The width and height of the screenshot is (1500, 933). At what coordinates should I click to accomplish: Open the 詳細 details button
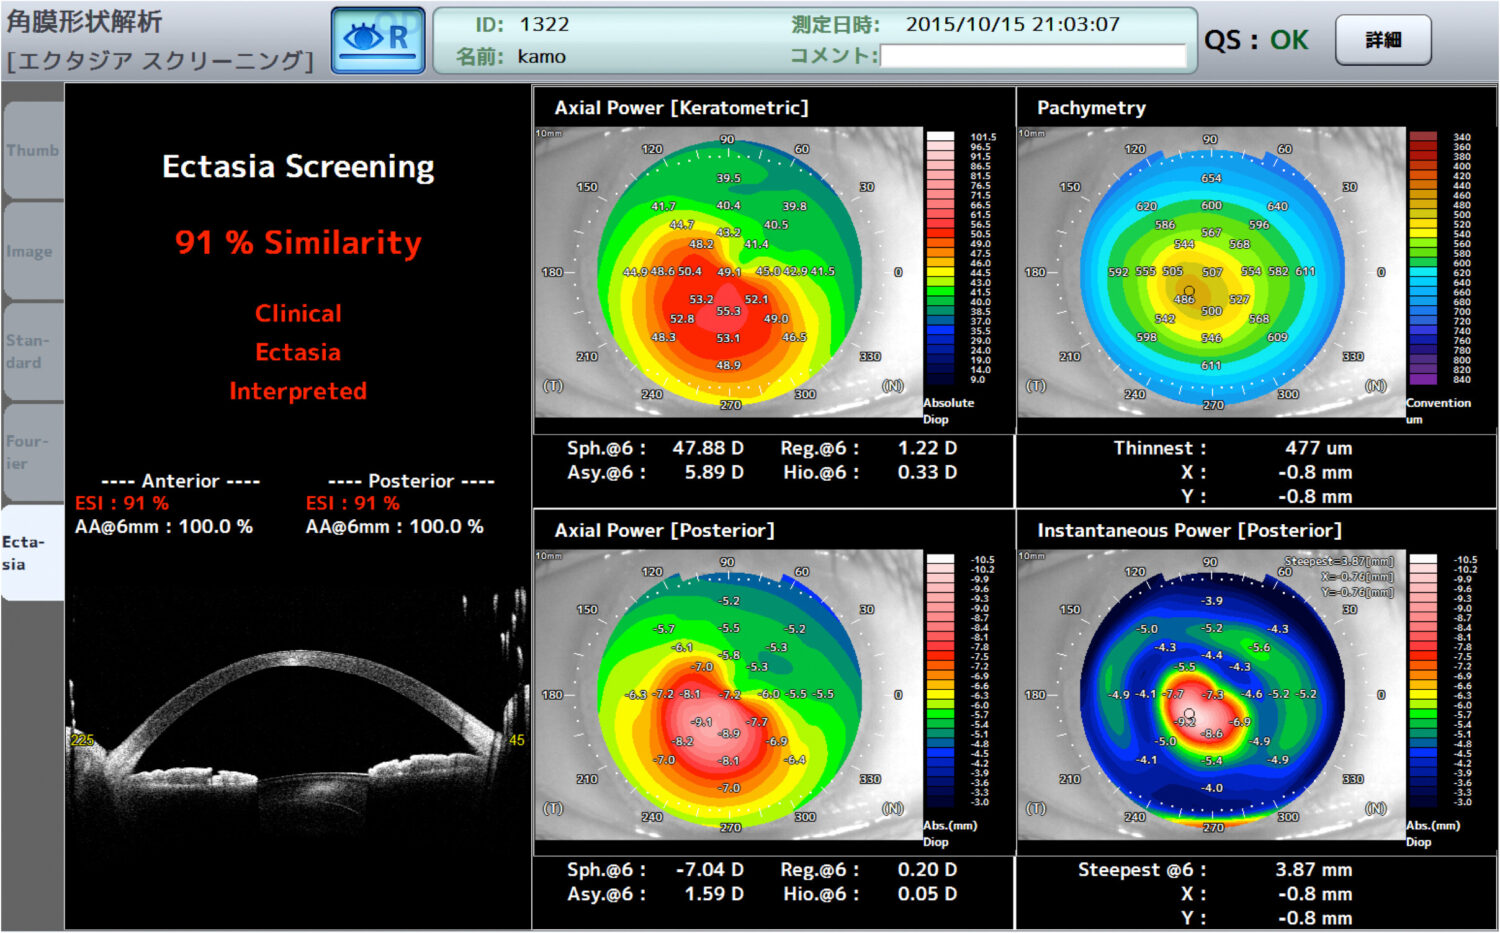point(1383,40)
